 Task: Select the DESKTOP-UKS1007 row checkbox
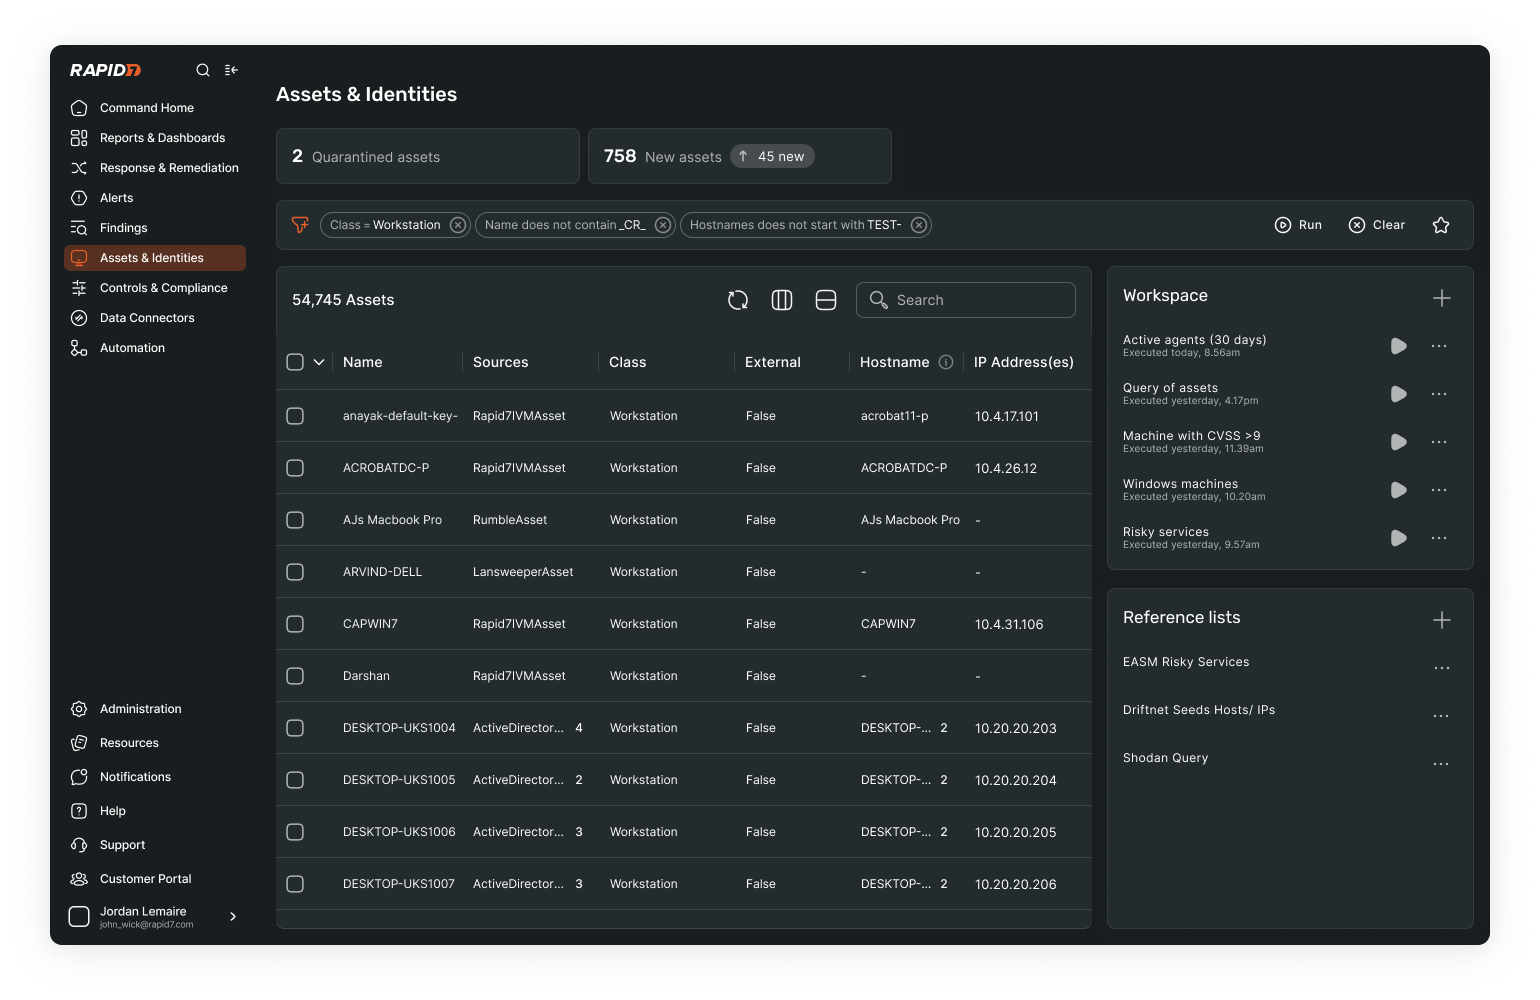point(295,884)
